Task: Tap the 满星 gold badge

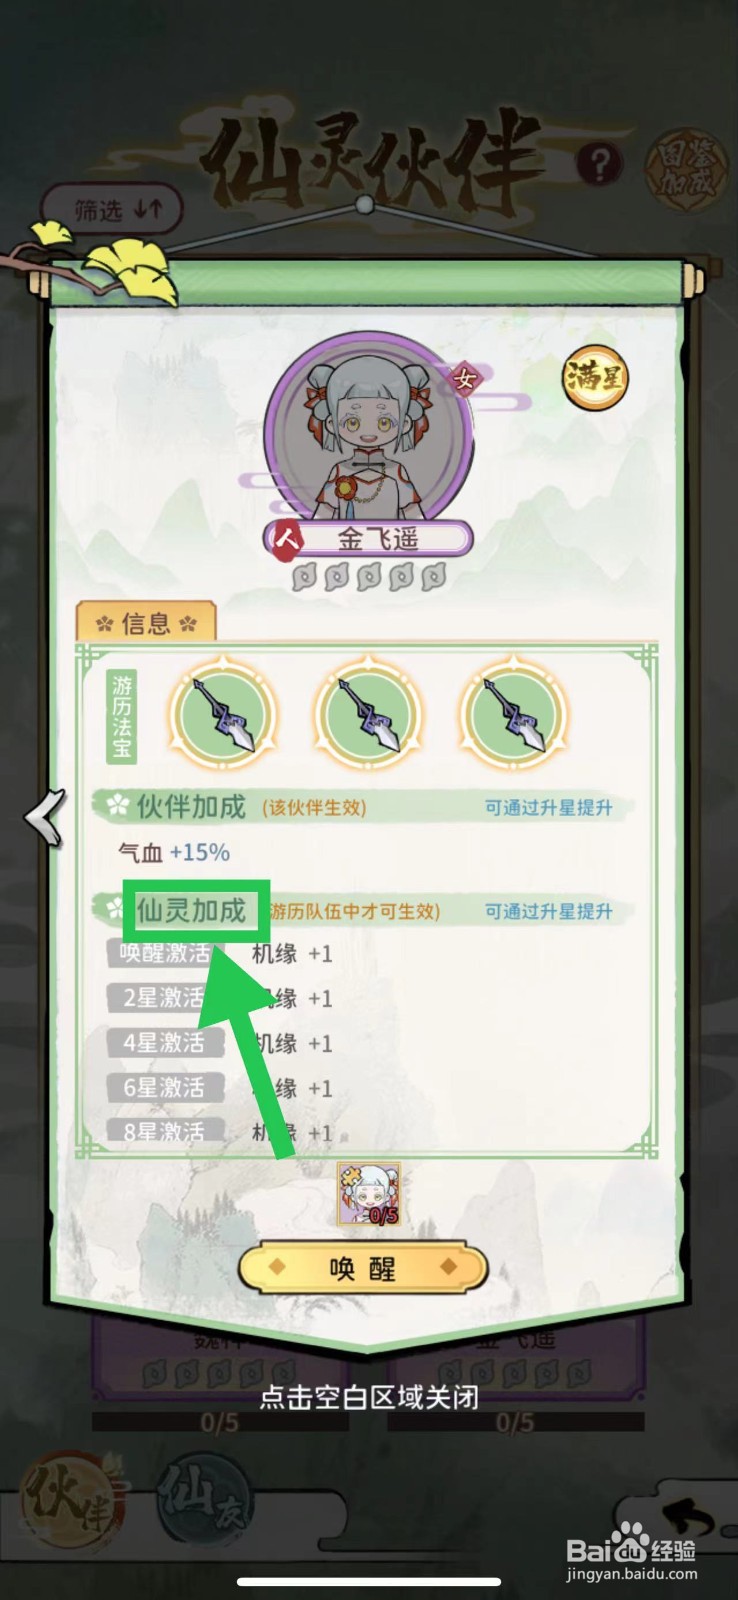Action: (x=595, y=379)
